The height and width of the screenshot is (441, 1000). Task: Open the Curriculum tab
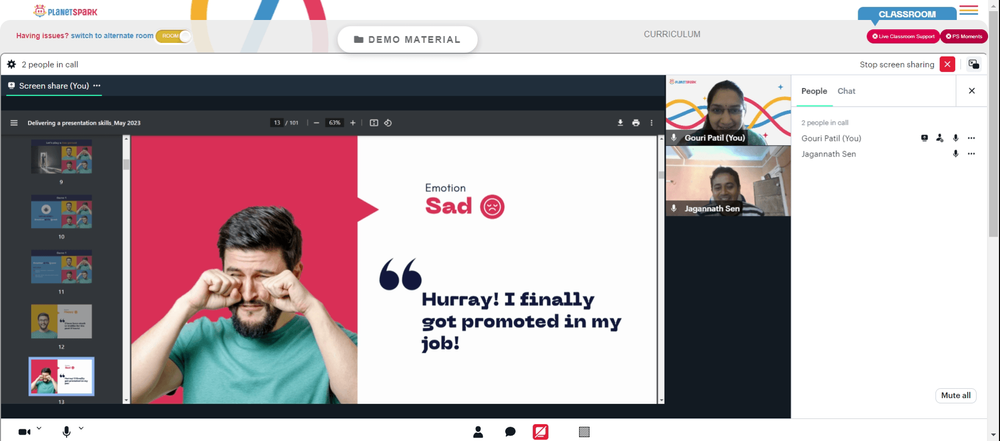coord(672,34)
